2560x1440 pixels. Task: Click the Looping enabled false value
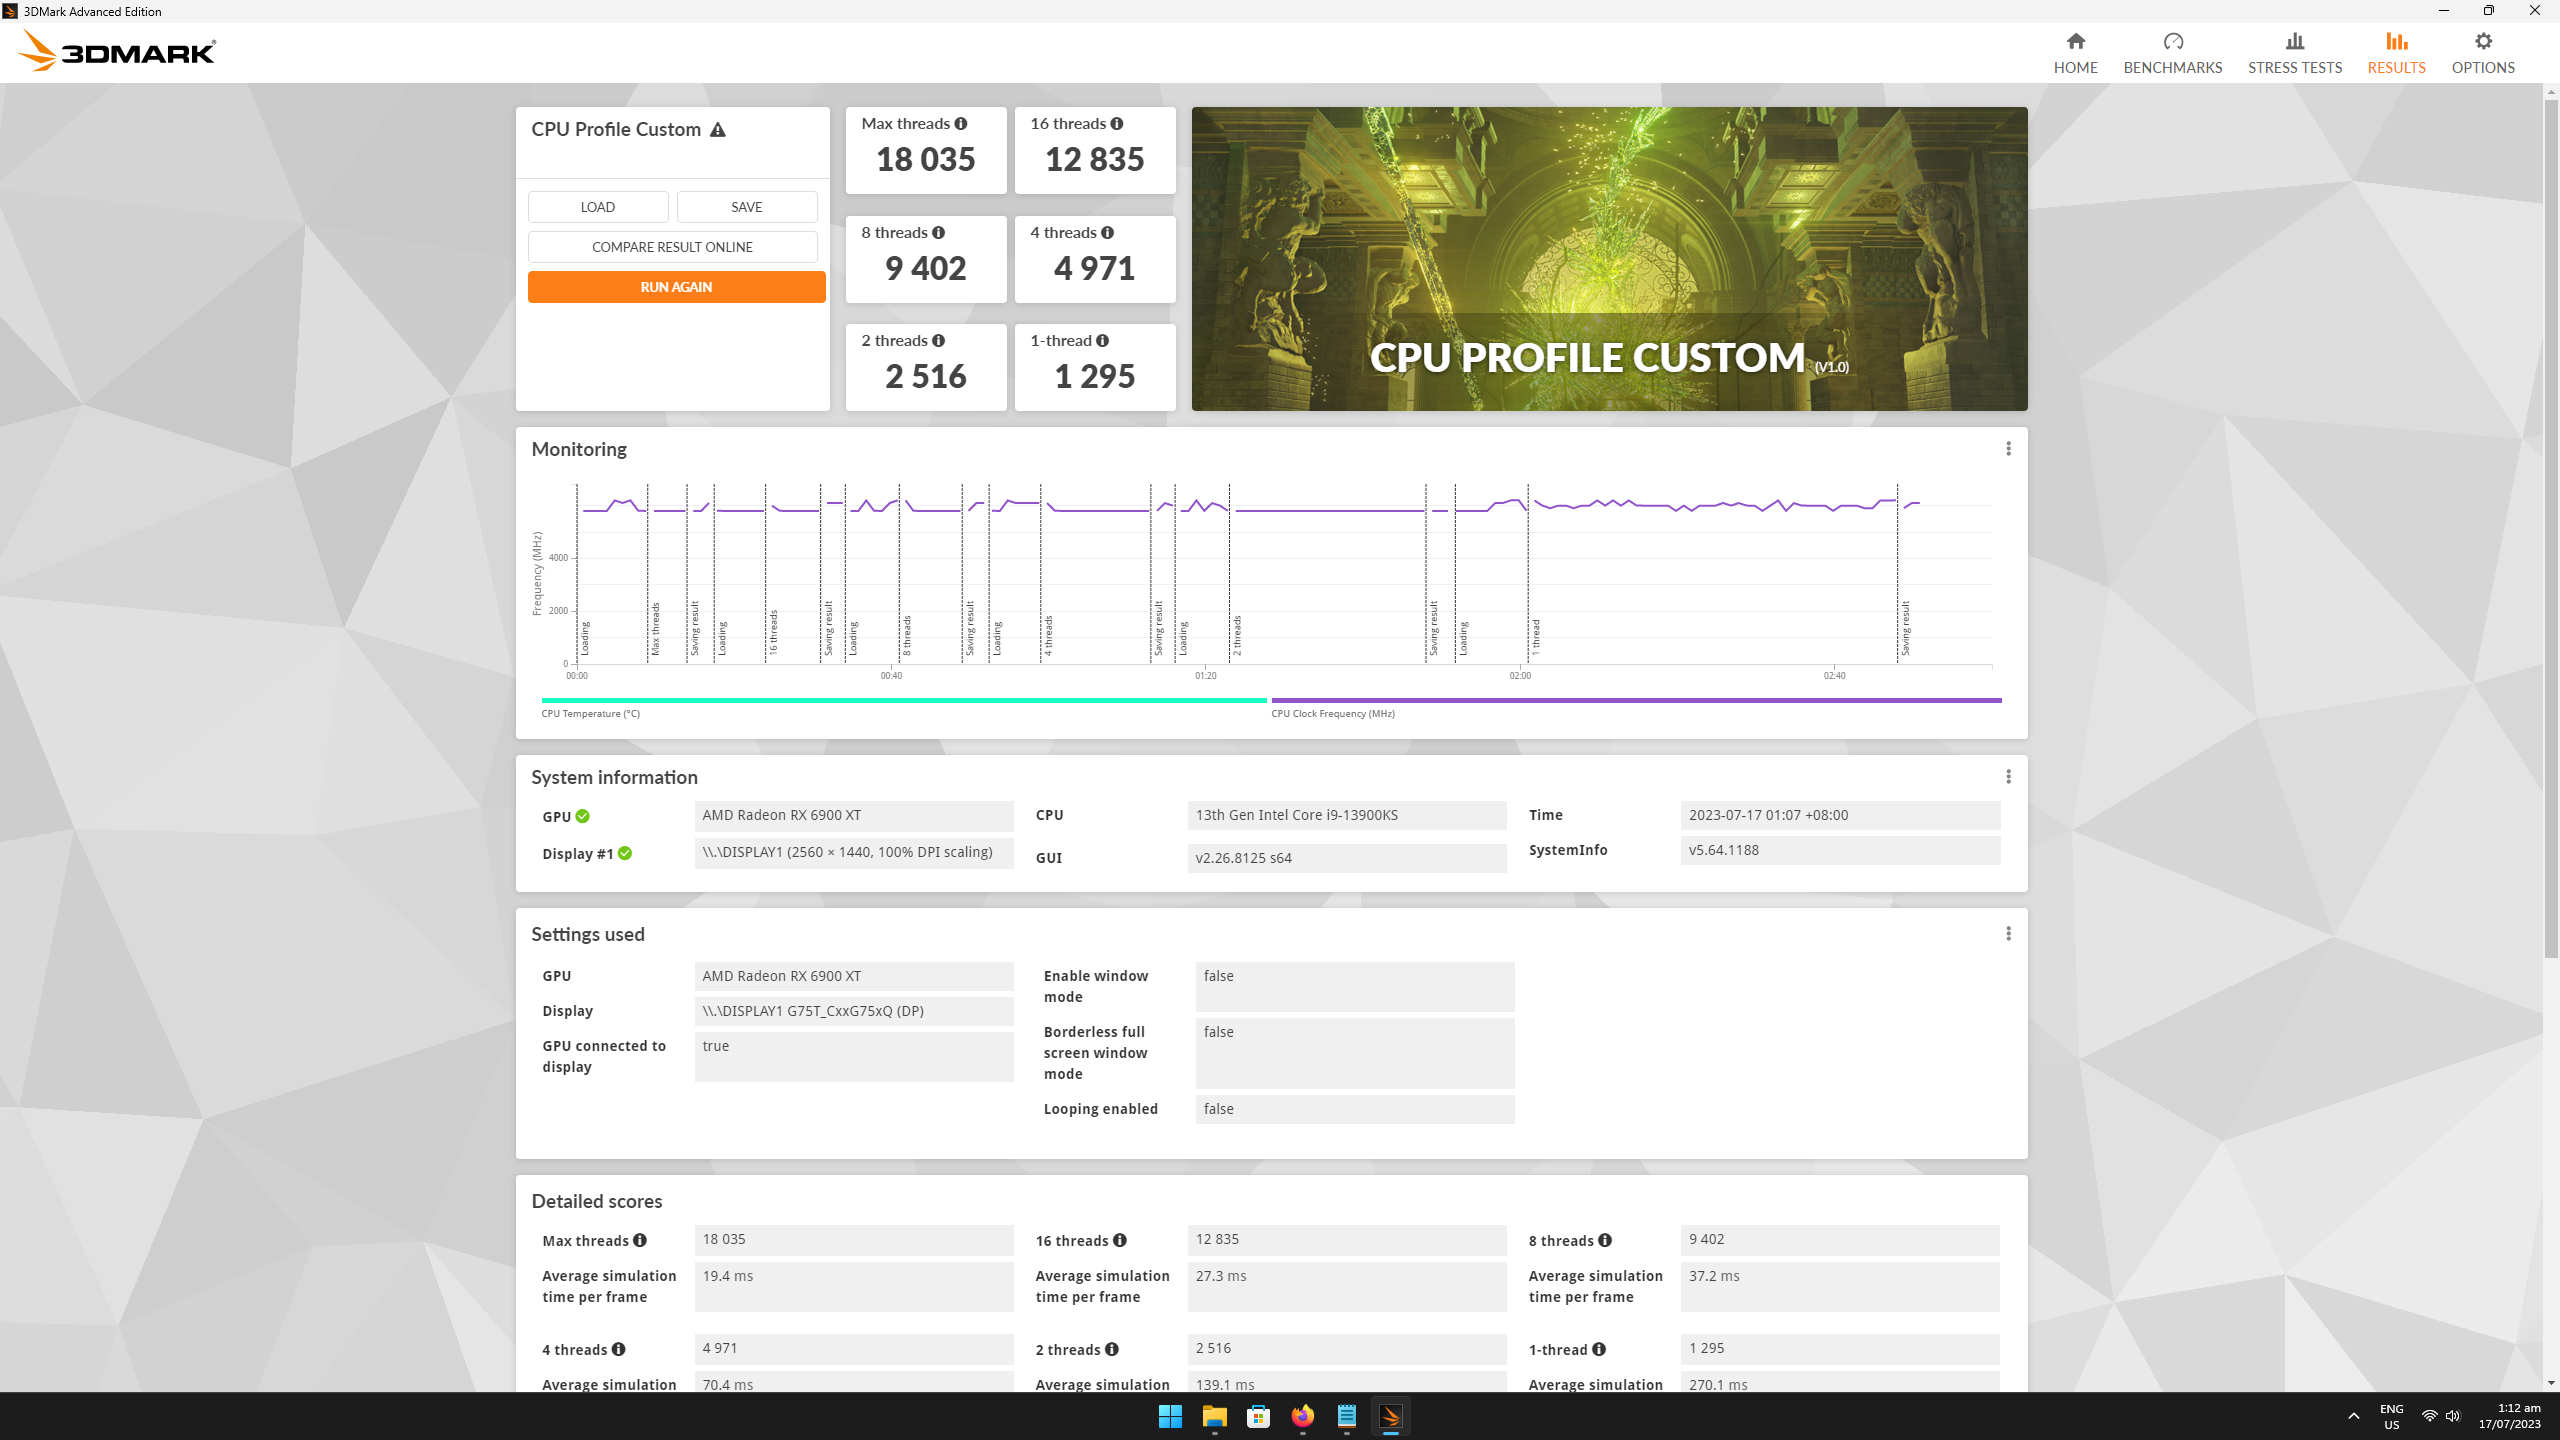[1354, 1110]
